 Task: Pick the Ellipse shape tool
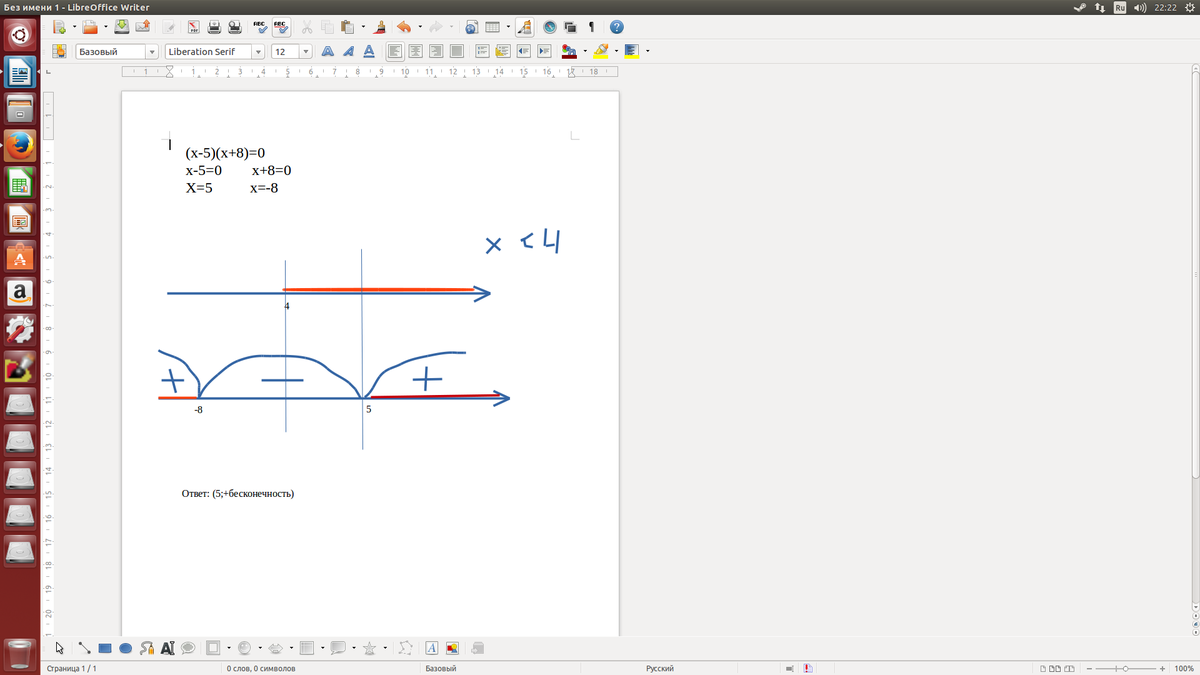125,647
